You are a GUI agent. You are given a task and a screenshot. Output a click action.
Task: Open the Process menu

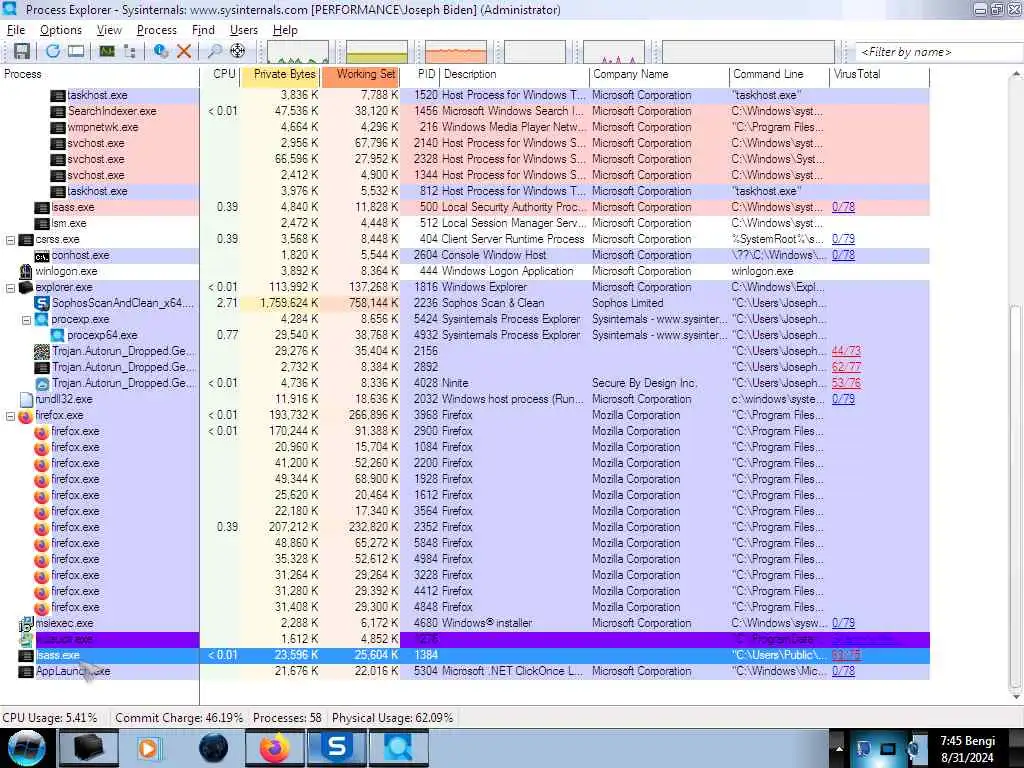click(x=157, y=30)
